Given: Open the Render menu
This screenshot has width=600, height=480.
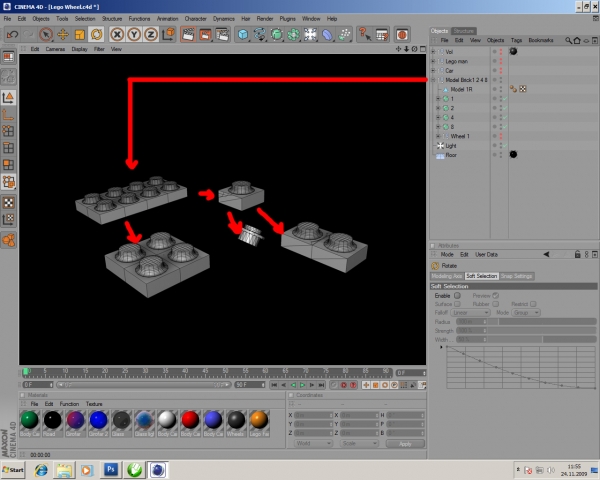Looking at the screenshot, I should 265,19.
